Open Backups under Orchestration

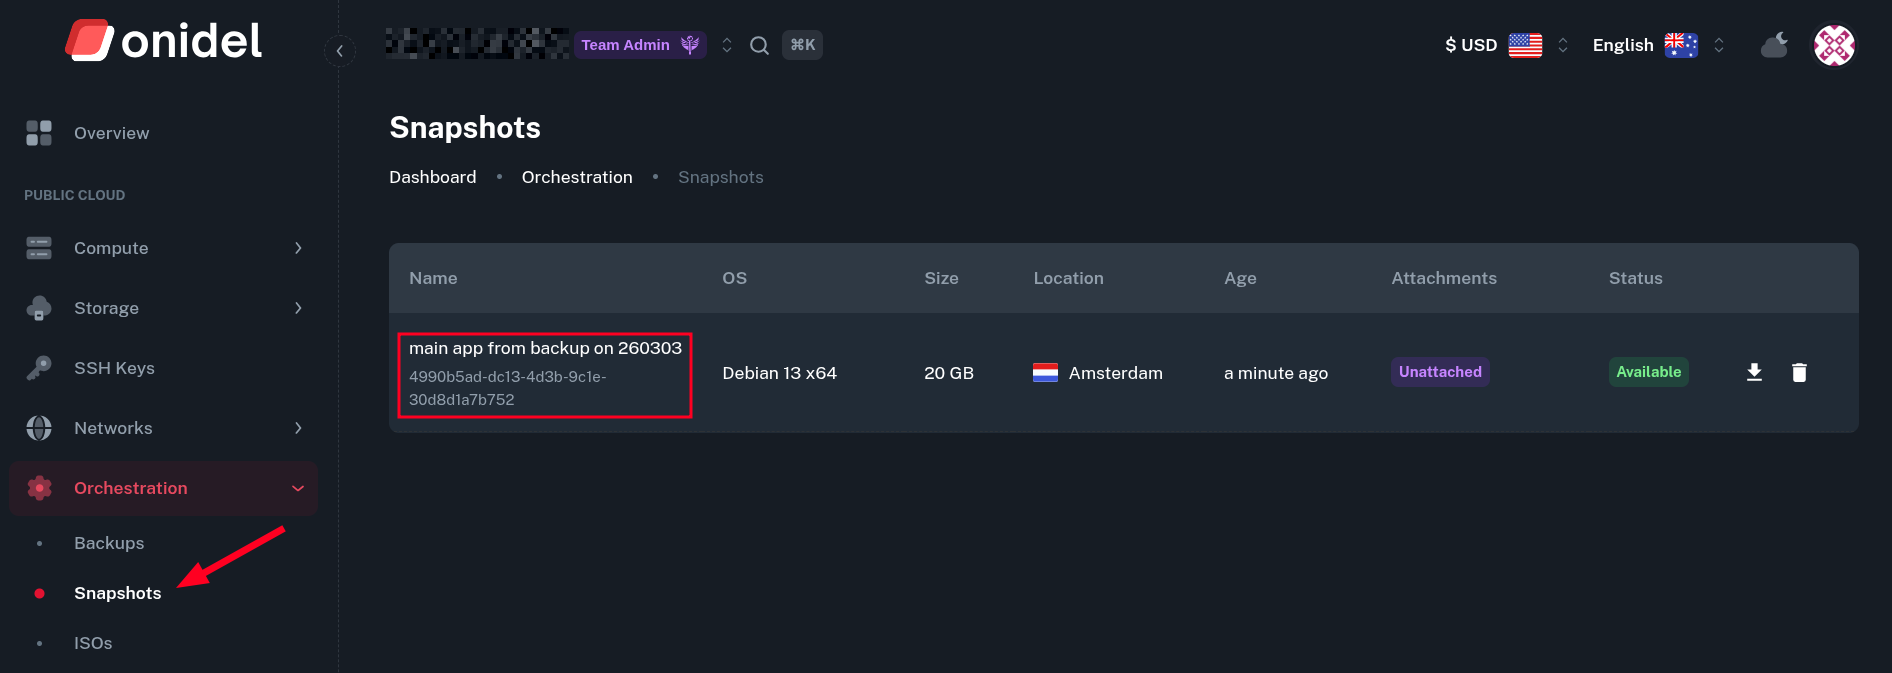click(x=109, y=543)
